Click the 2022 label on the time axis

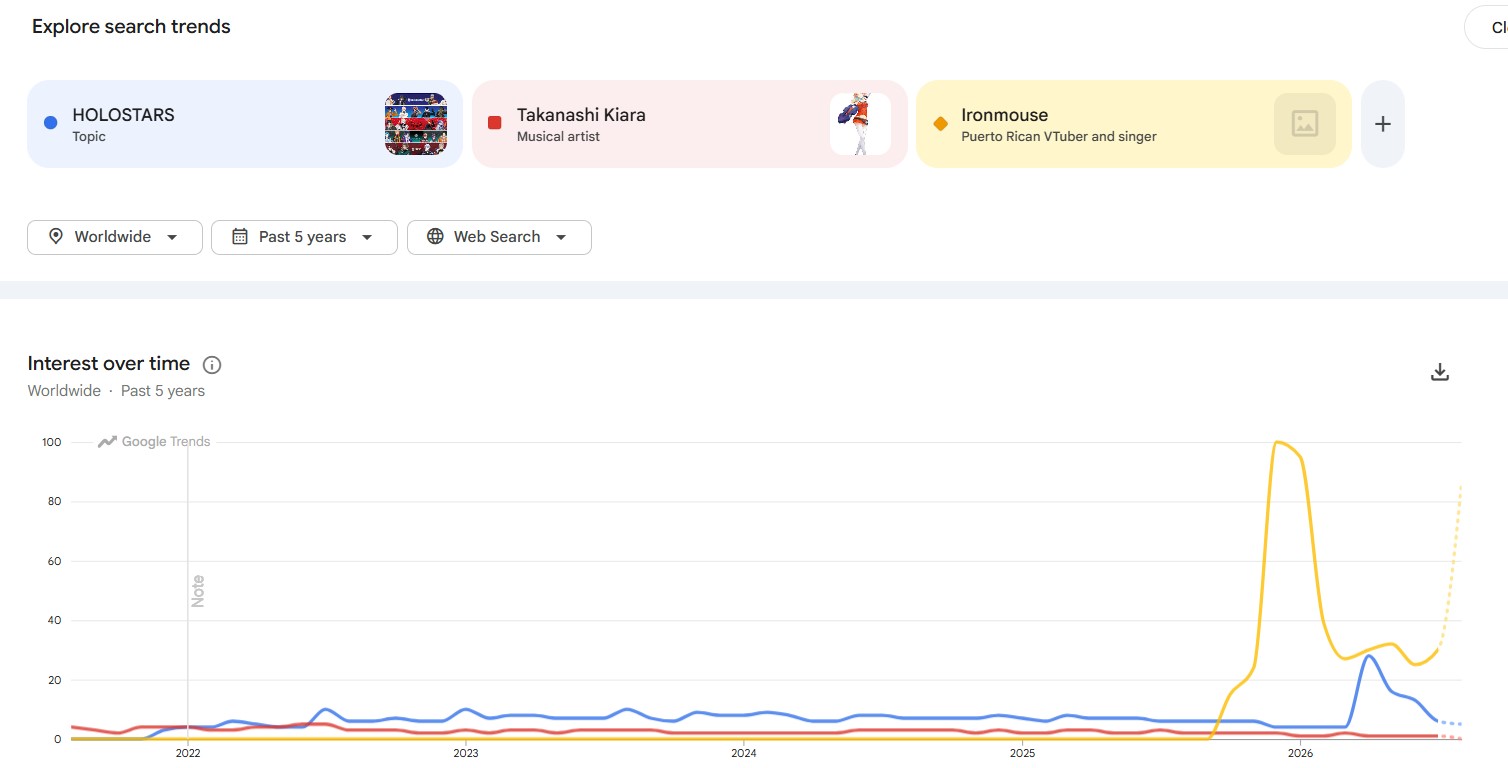(x=188, y=752)
